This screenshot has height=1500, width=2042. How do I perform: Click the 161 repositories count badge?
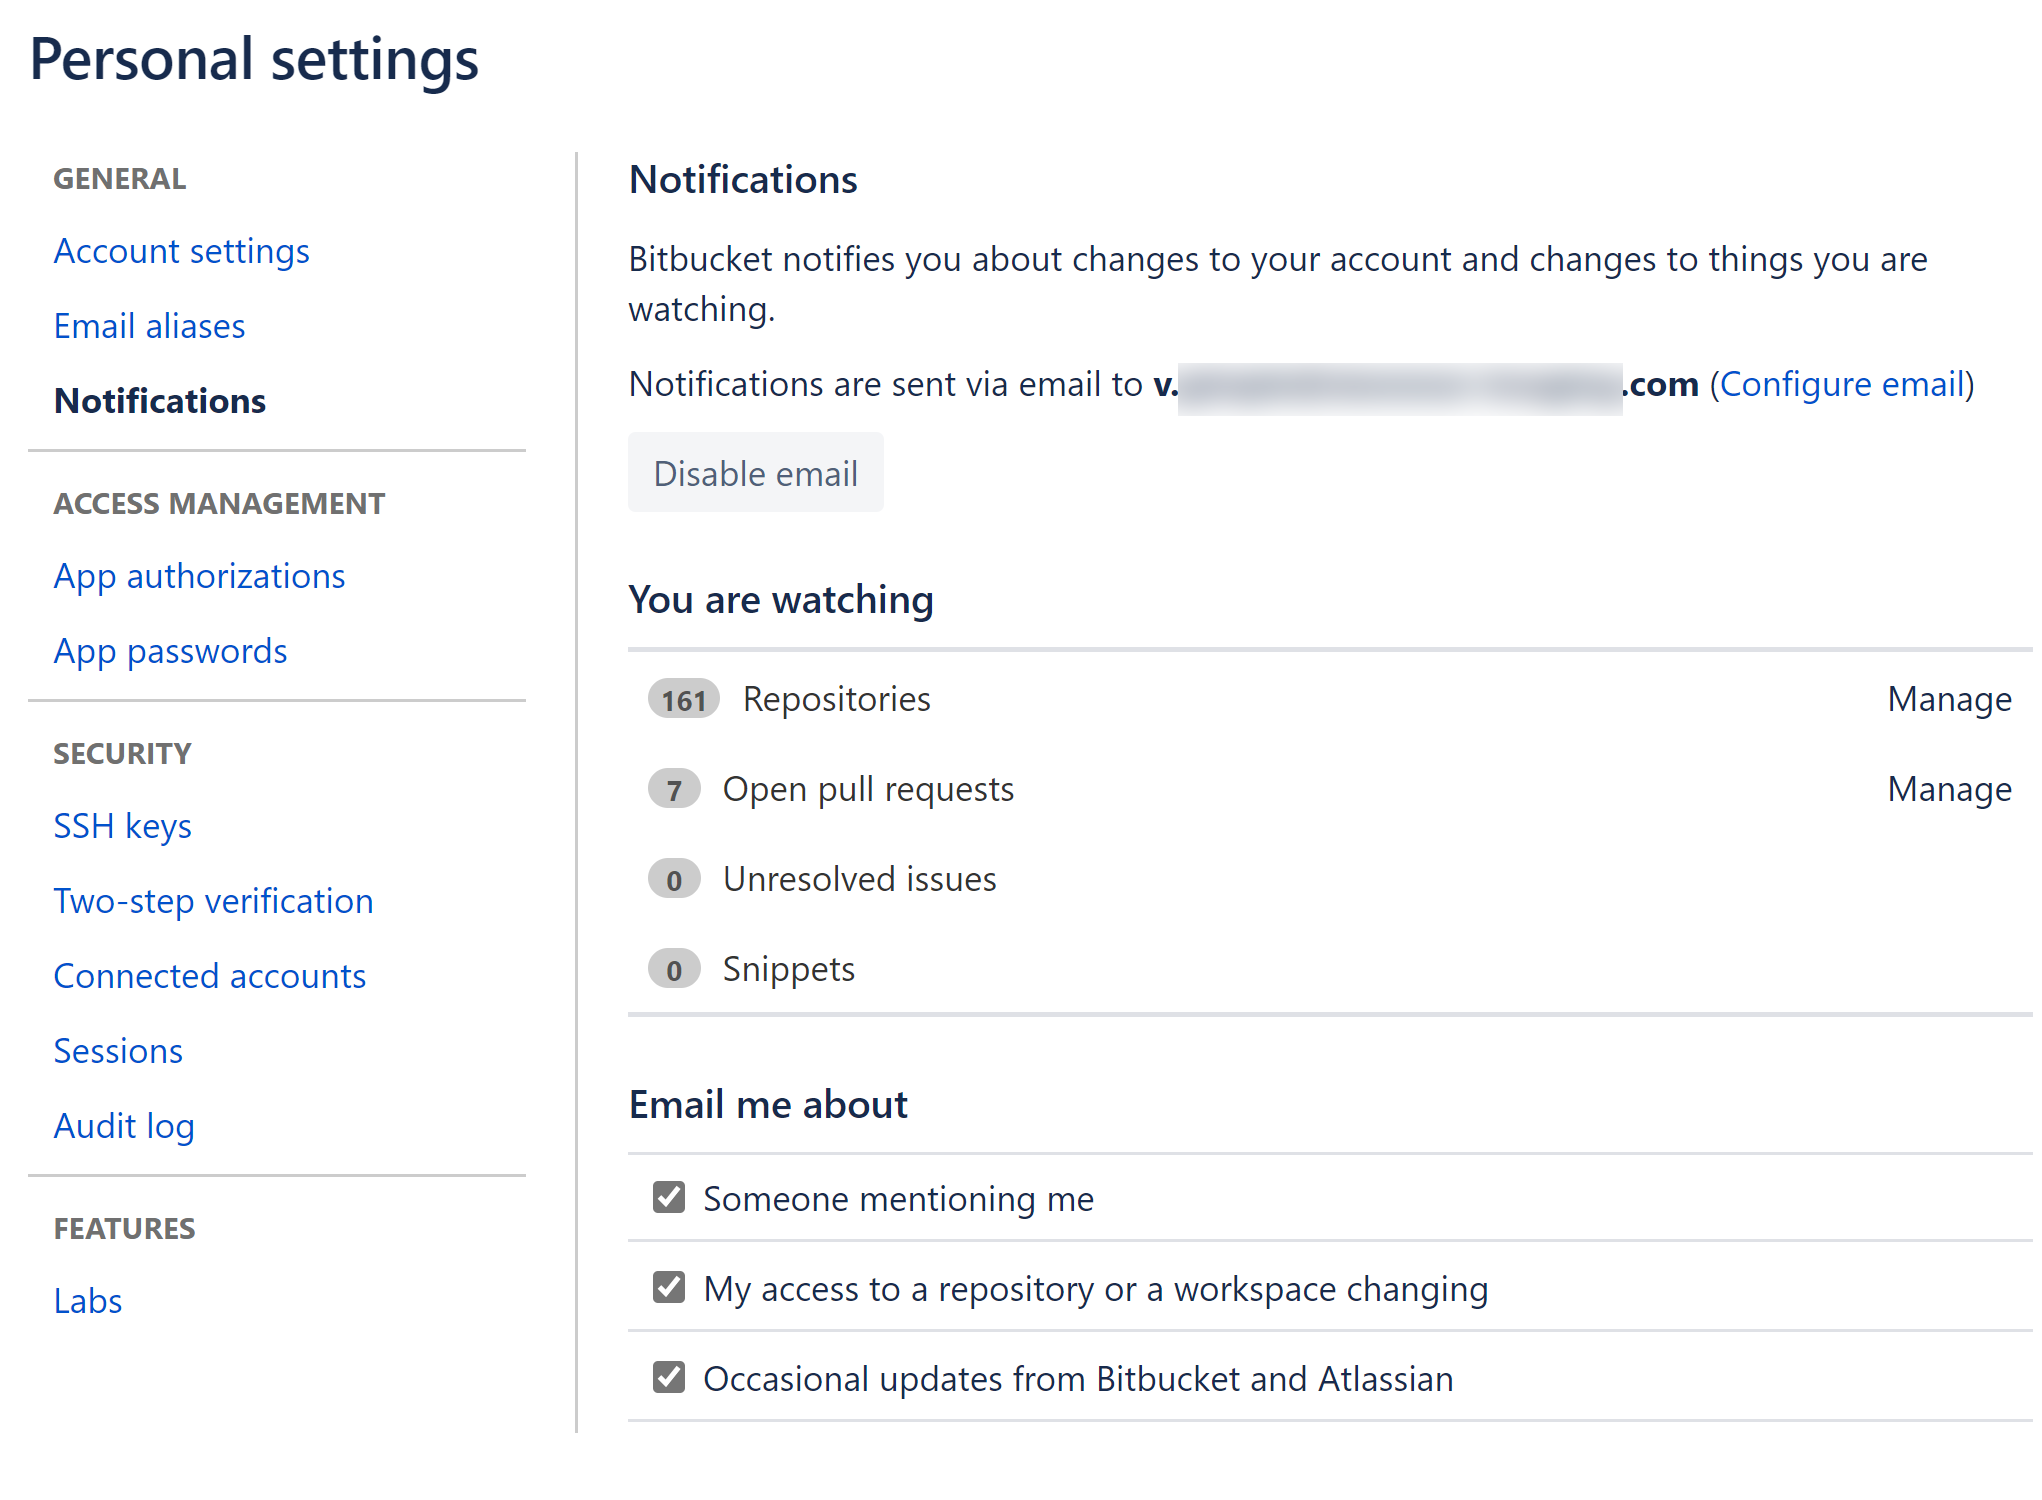tap(684, 700)
